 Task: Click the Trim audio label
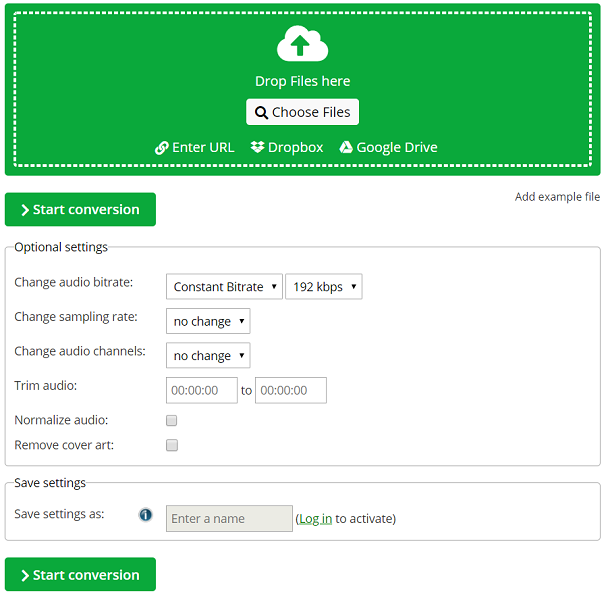coord(46,386)
